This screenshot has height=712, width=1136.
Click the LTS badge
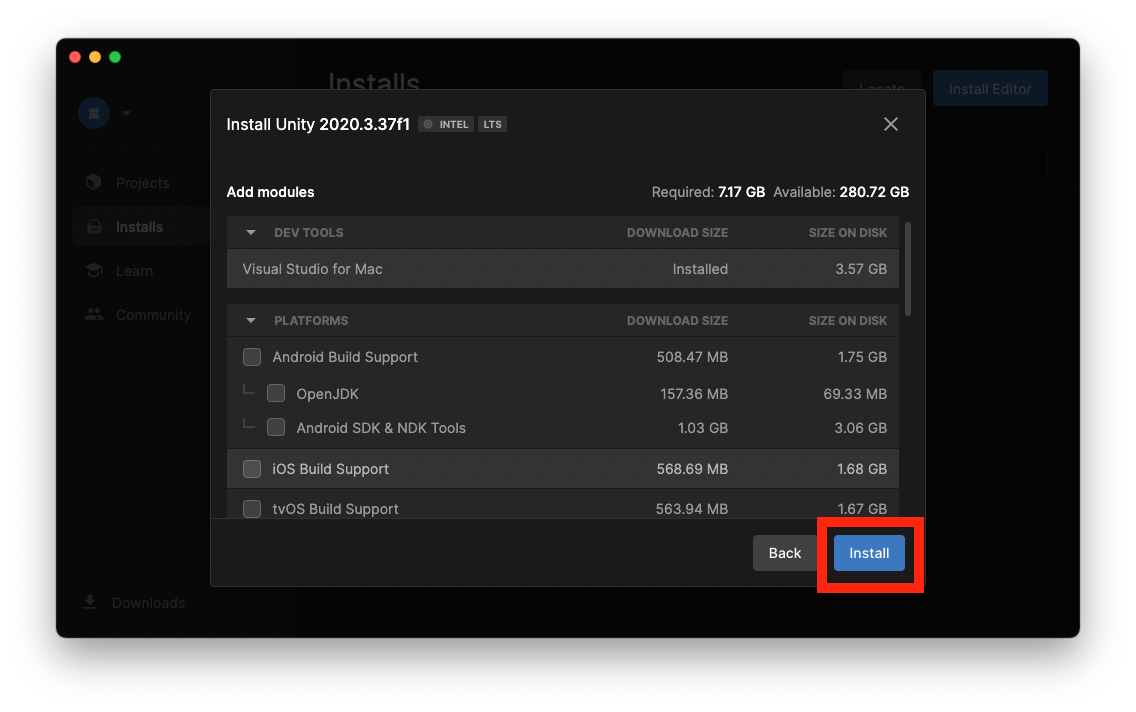[x=492, y=125]
